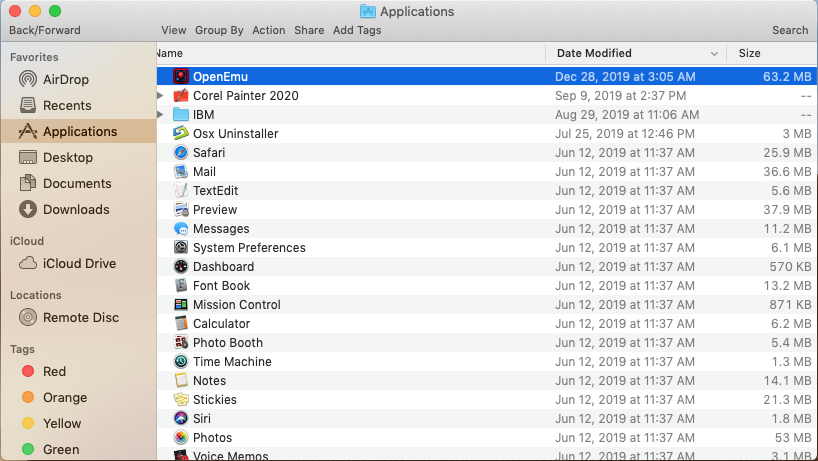Click the Remote Disc icon
This screenshot has width=818, height=461.
28,317
